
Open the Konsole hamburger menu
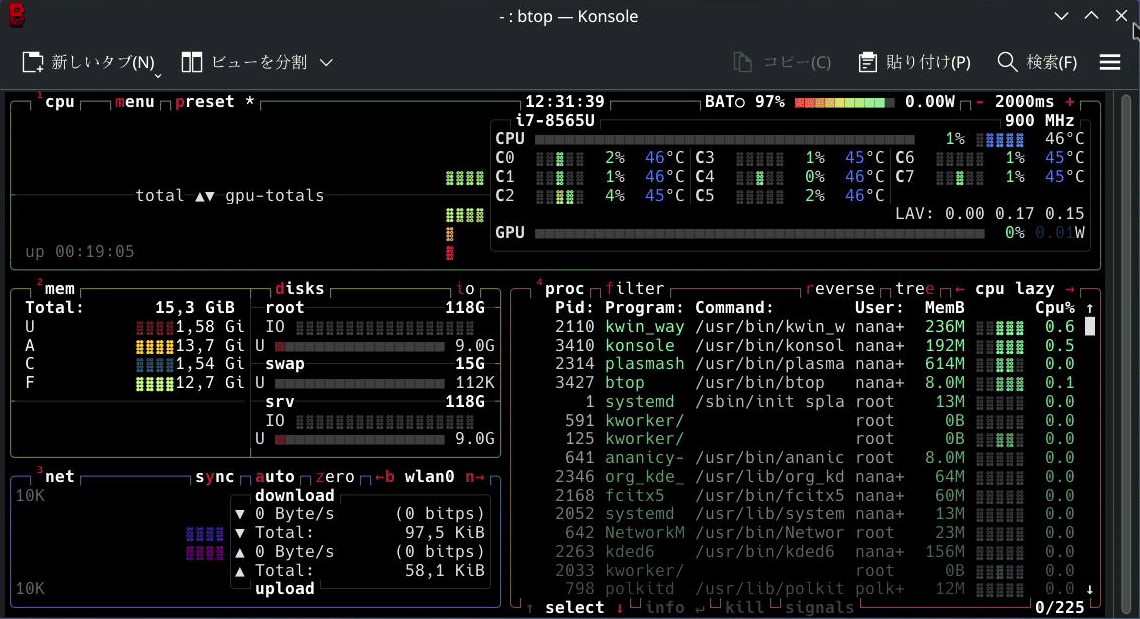tap(1110, 61)
